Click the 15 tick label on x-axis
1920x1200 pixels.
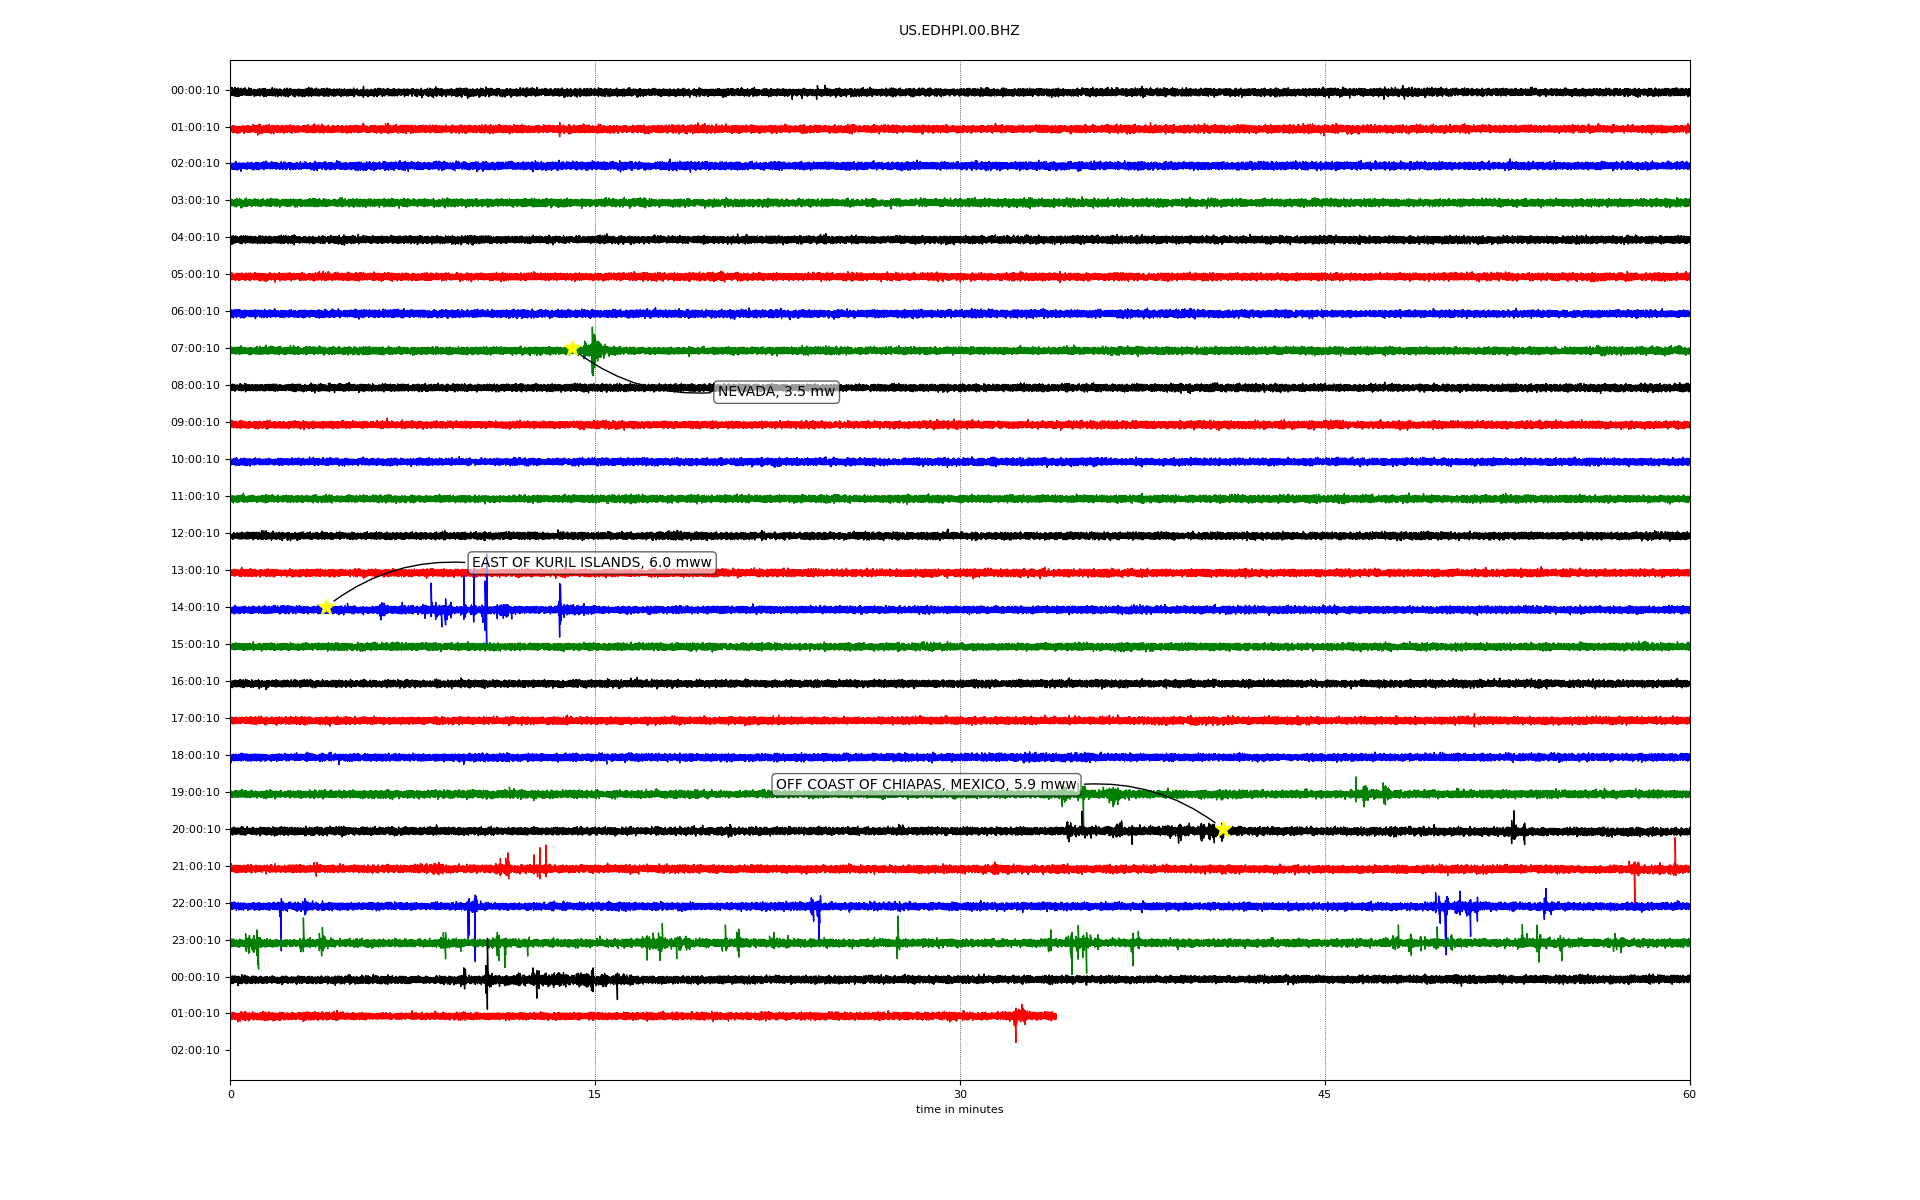click(595, 1094)
